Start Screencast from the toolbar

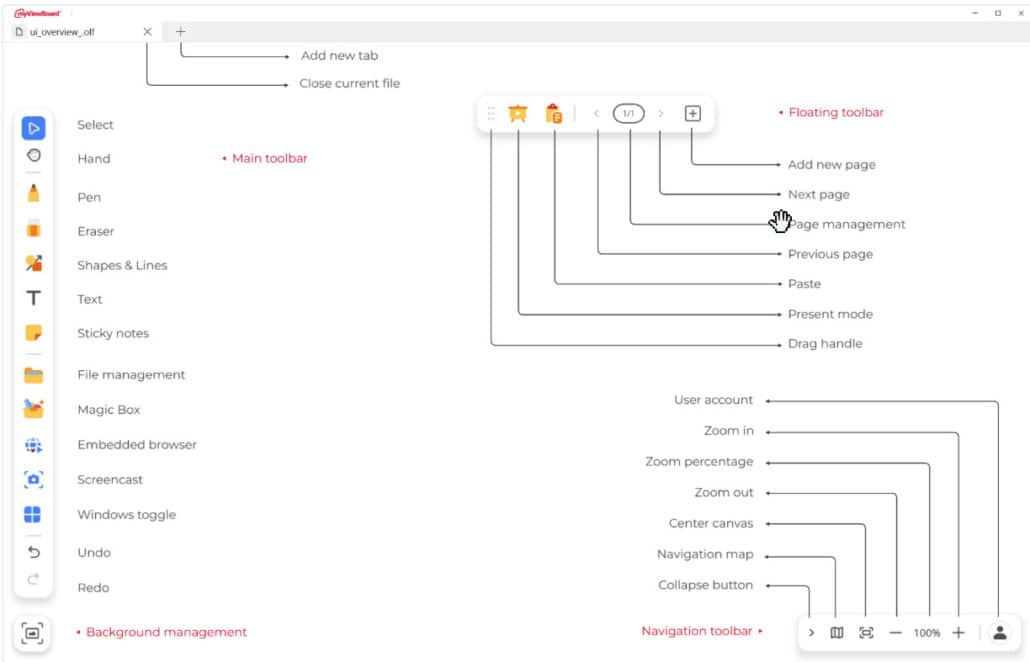point(33,480)
